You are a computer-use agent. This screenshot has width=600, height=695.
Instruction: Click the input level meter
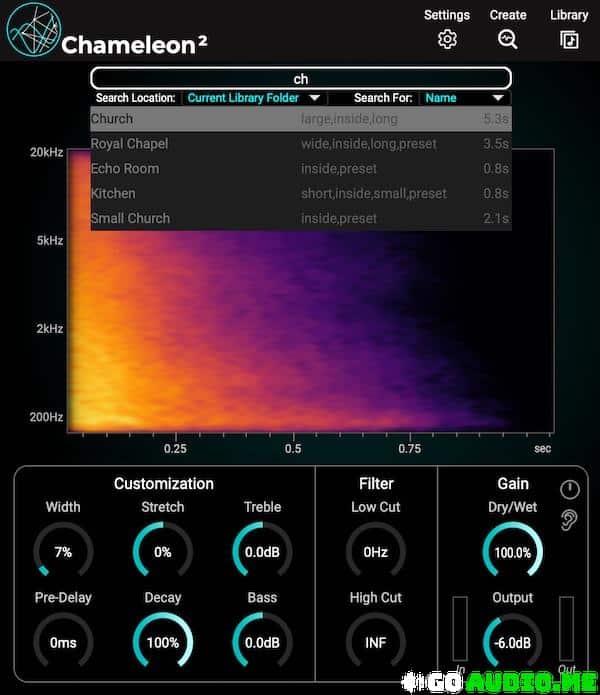[x=460, y=629]
